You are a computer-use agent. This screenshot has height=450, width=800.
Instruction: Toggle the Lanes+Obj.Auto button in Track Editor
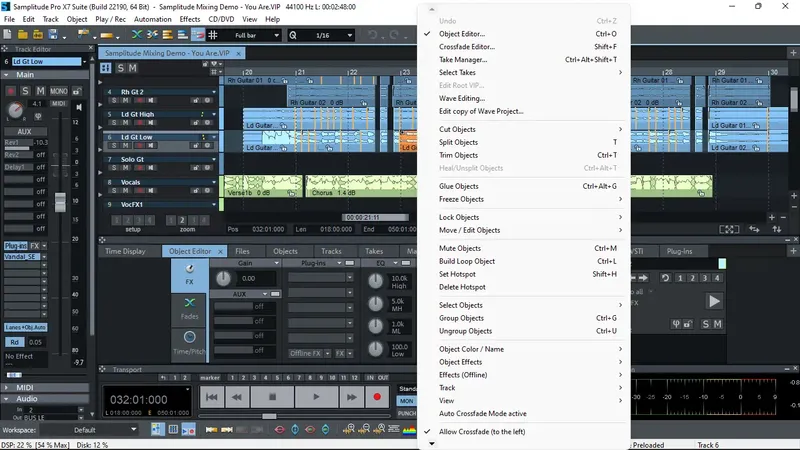[x=26, y=327]
